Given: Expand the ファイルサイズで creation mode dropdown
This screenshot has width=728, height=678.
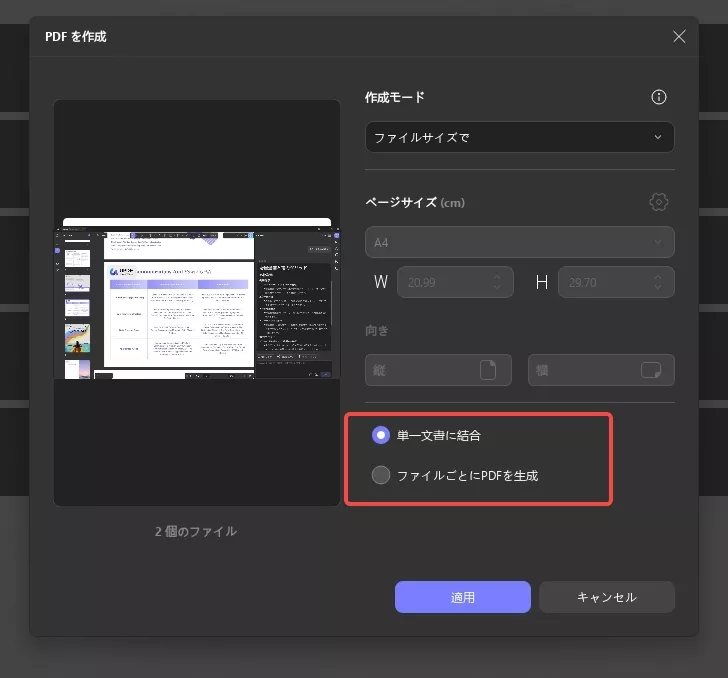Looking at the screenshot, I should pyautogui.click(x=520, y=137).
